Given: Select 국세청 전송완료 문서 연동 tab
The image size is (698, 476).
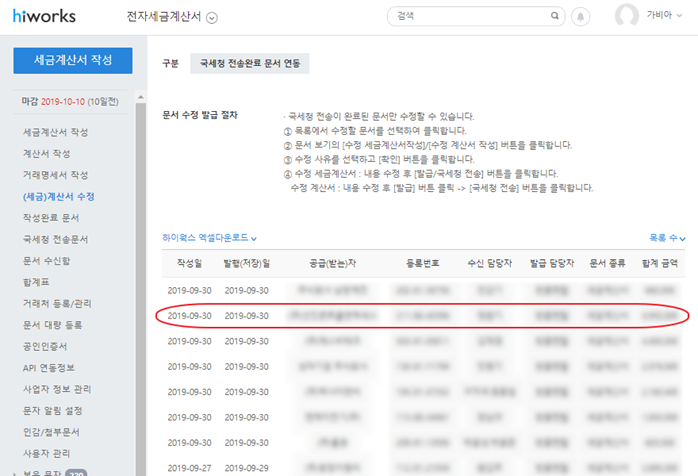Looking at the screenshot, I should pos(249,63).
